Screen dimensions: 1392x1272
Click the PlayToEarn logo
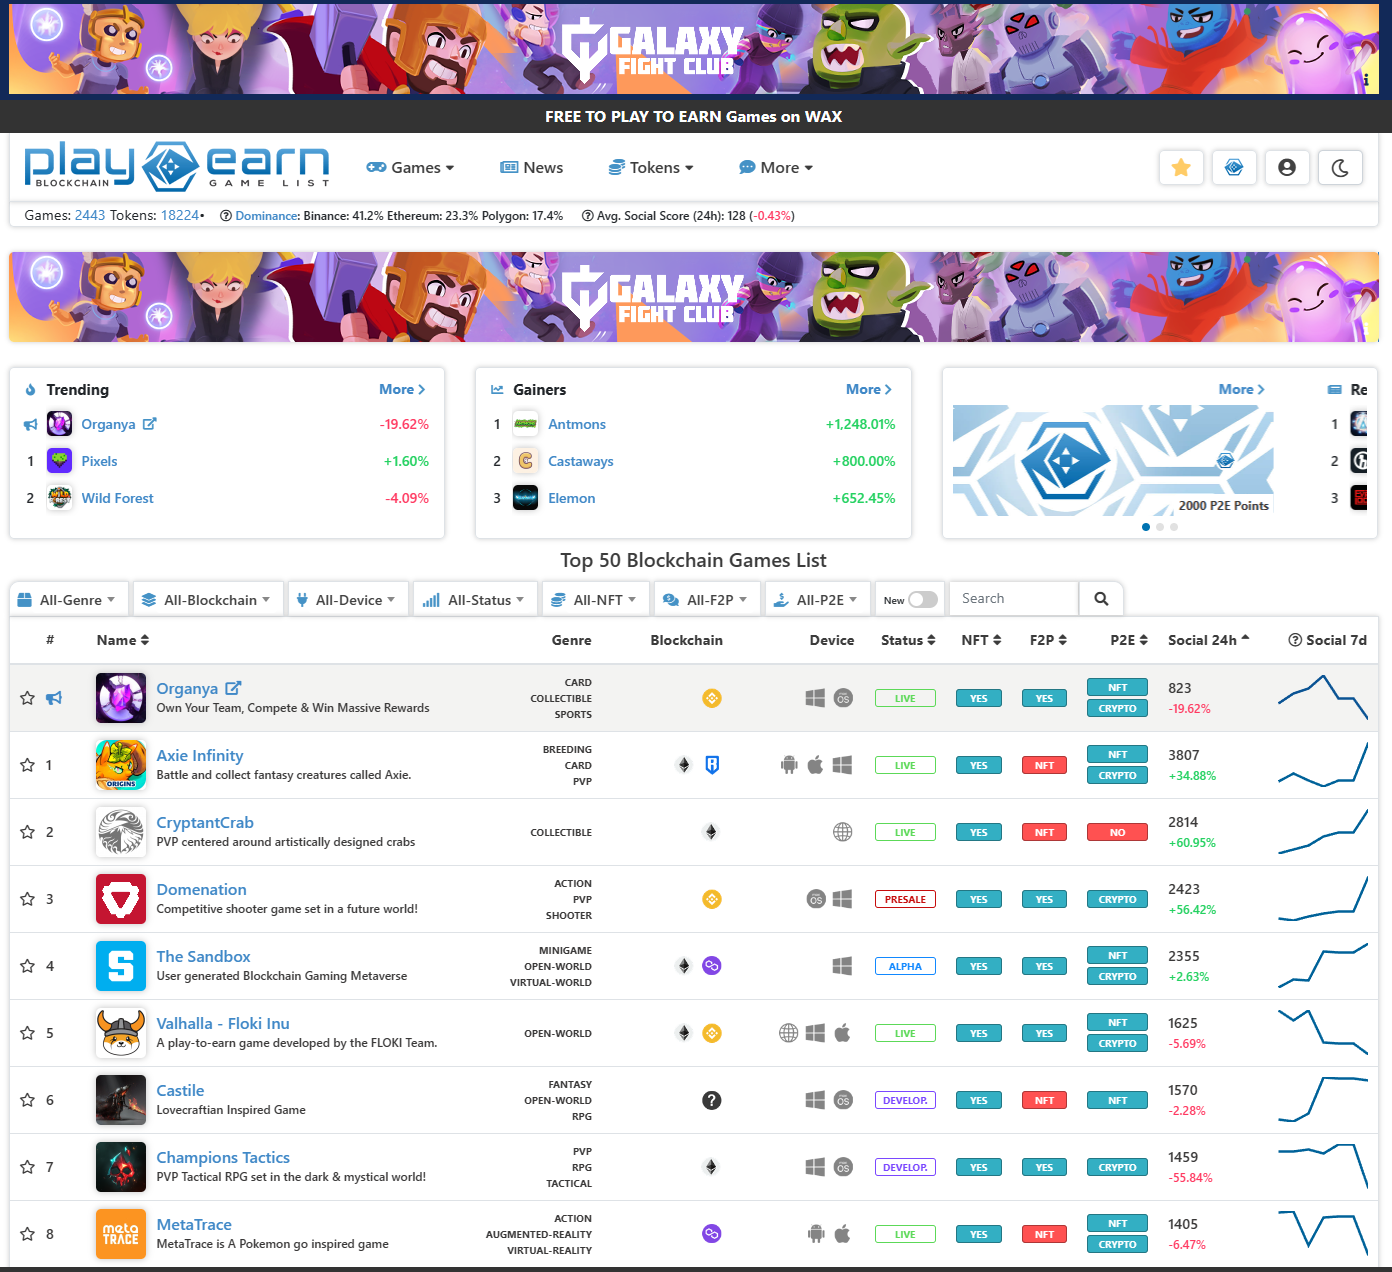point(177,166)
